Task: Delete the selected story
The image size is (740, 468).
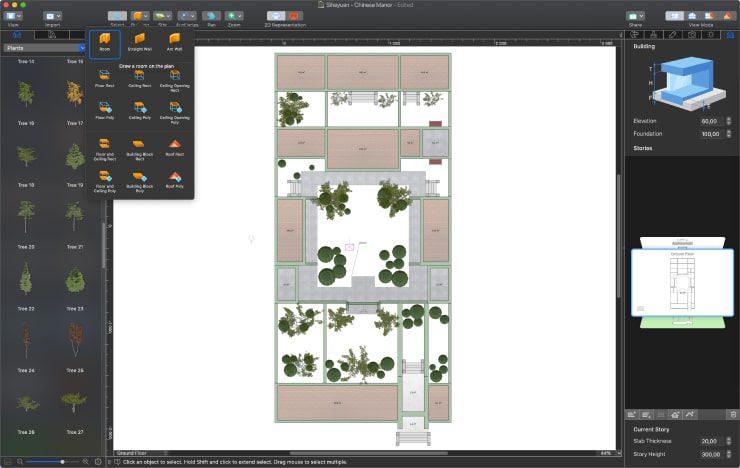Action: click(733, 415)
